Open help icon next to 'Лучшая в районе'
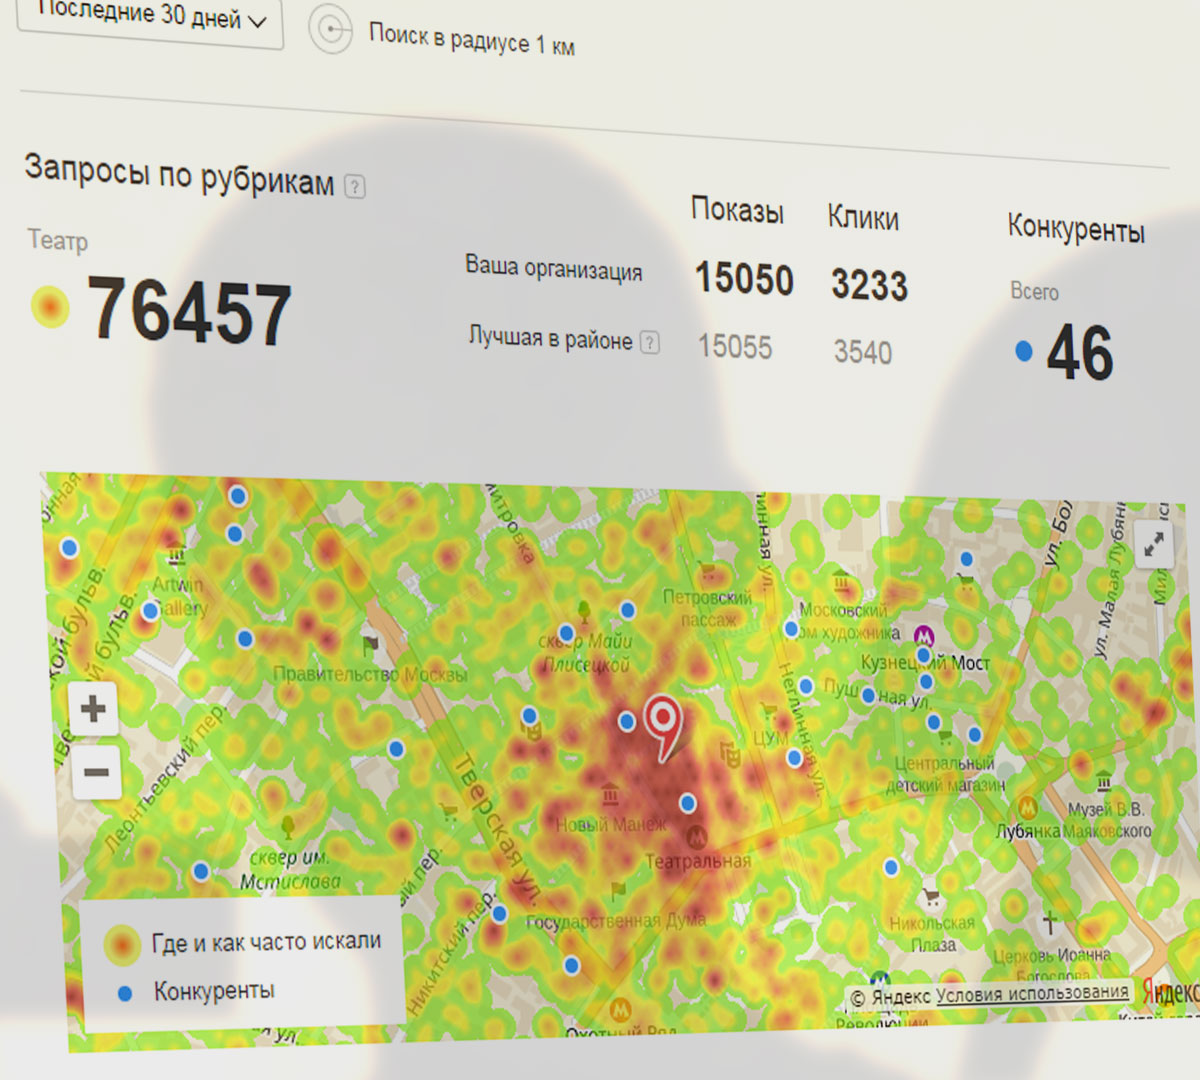Screen dimensions: 1200x1080 [650, 343]
